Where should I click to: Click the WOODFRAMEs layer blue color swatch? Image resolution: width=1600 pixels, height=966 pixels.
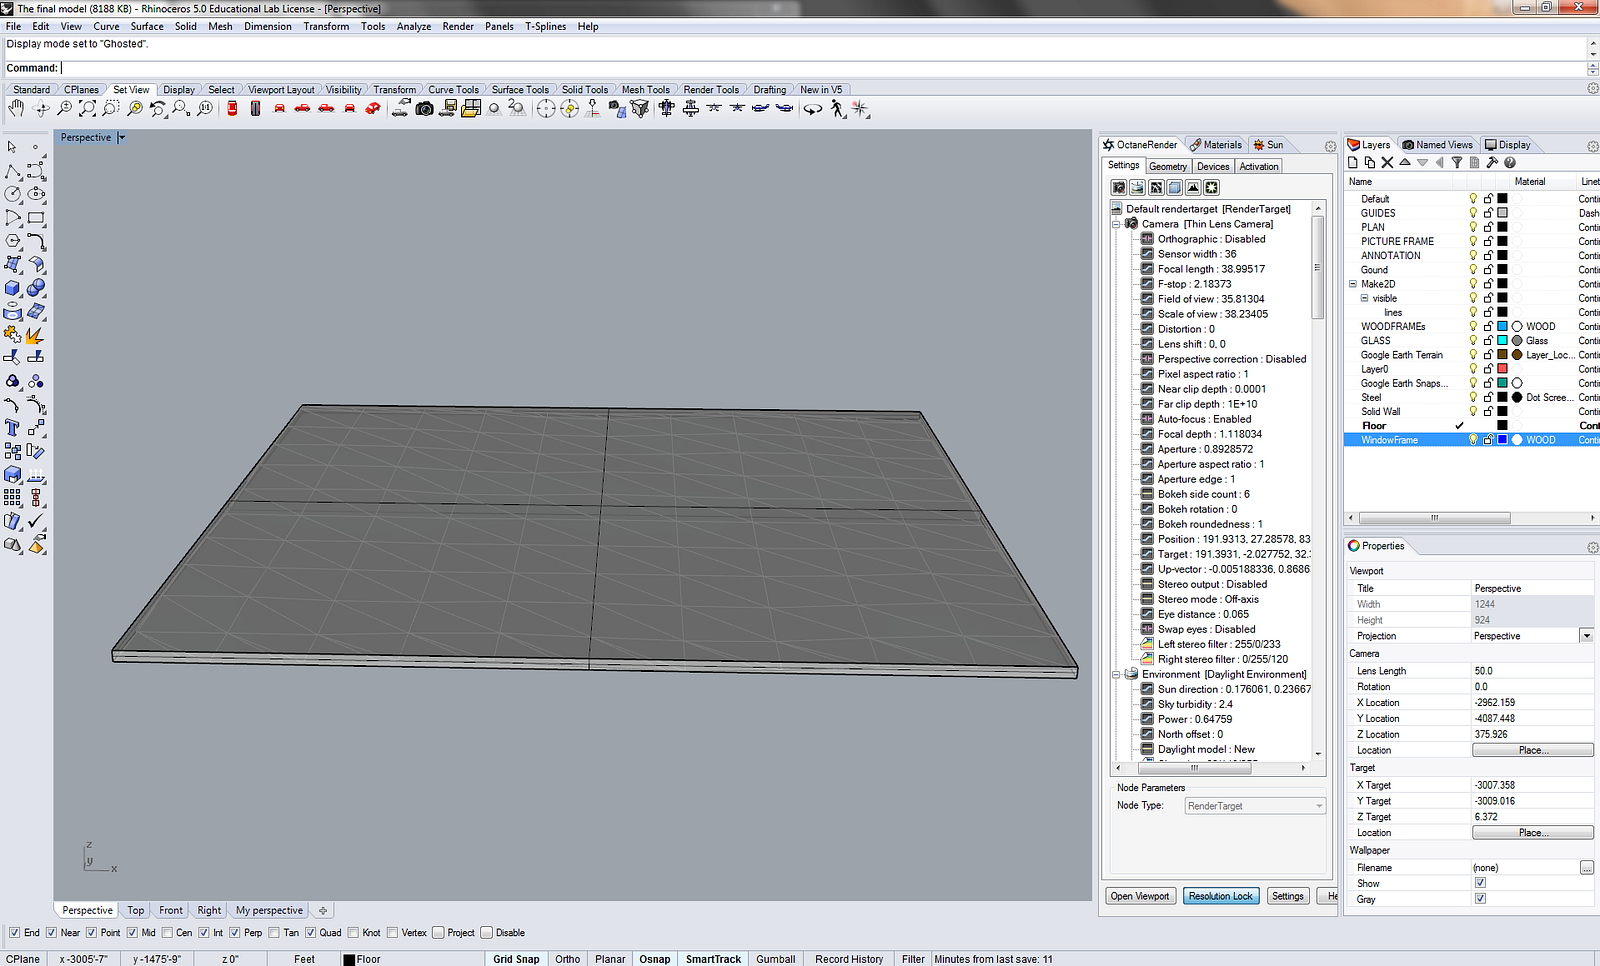click(x=1502, y=326)
